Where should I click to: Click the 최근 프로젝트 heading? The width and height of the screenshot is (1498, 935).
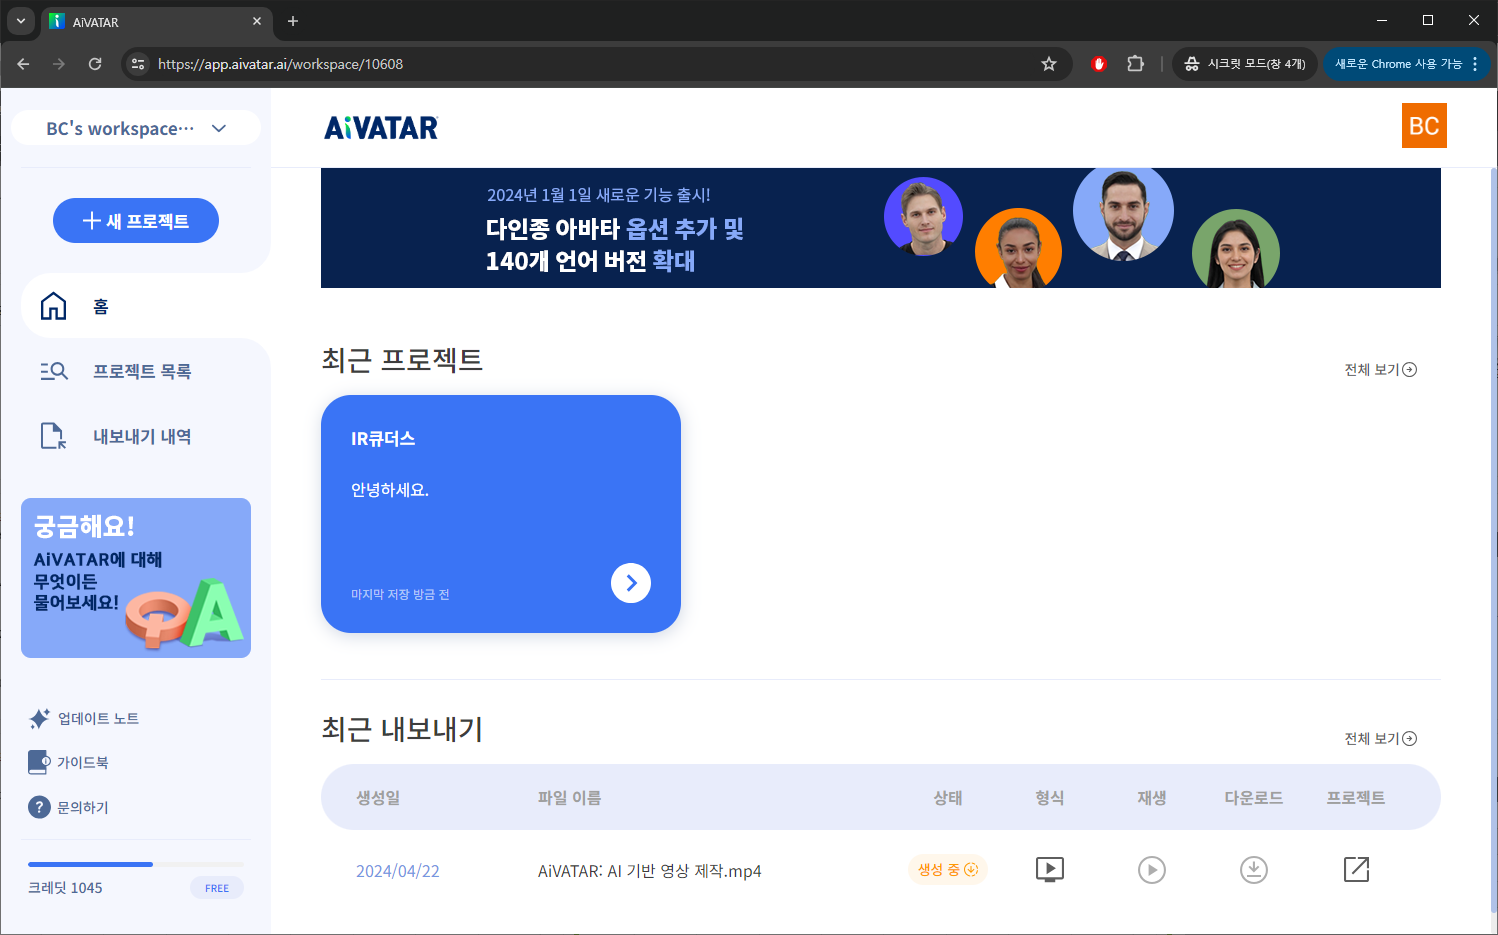(402, 359)
